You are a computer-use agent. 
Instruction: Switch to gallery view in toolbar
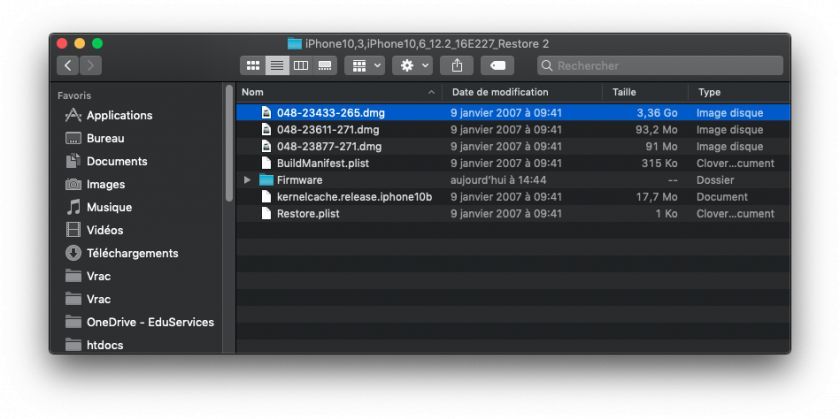(x=324, y=65)
